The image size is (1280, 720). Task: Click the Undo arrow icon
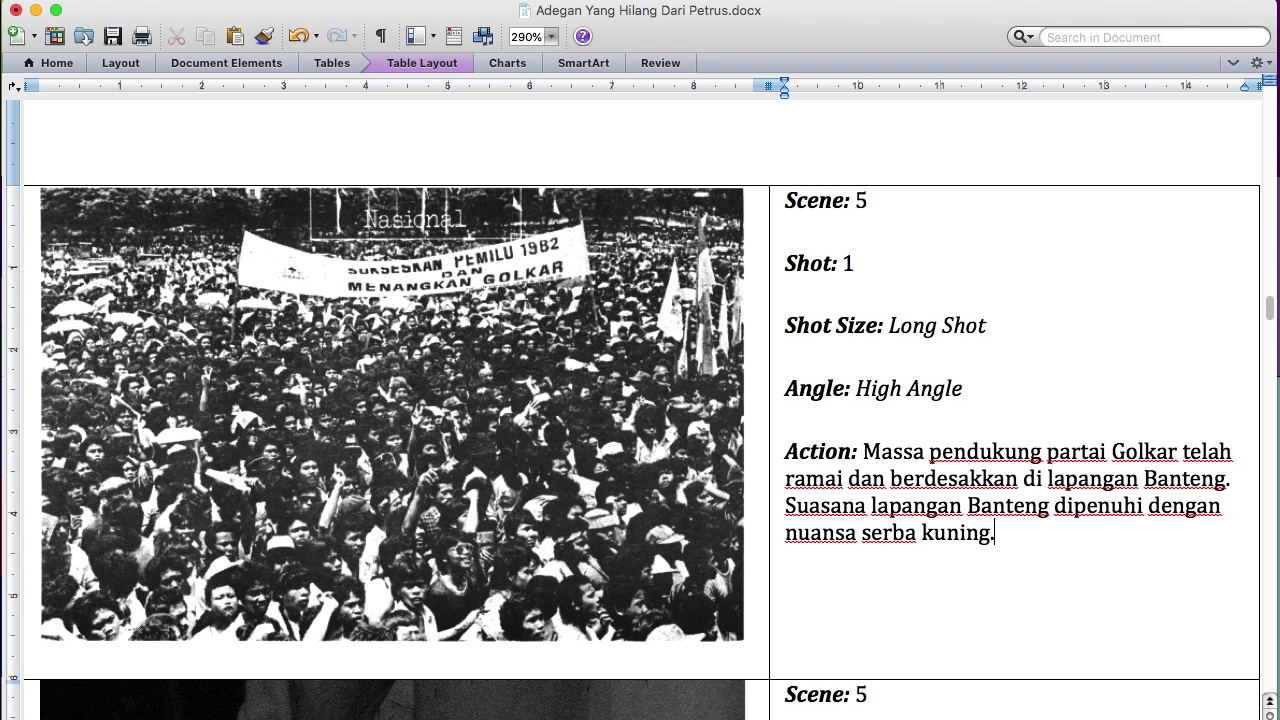tap(298, 37)
